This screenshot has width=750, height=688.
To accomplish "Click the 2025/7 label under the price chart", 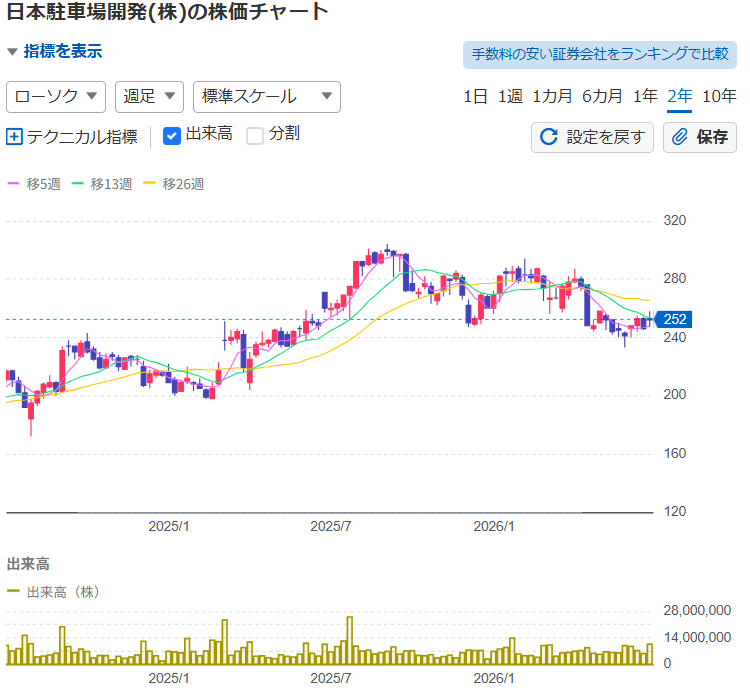I will pyautogui.click(x=331, y=527).
